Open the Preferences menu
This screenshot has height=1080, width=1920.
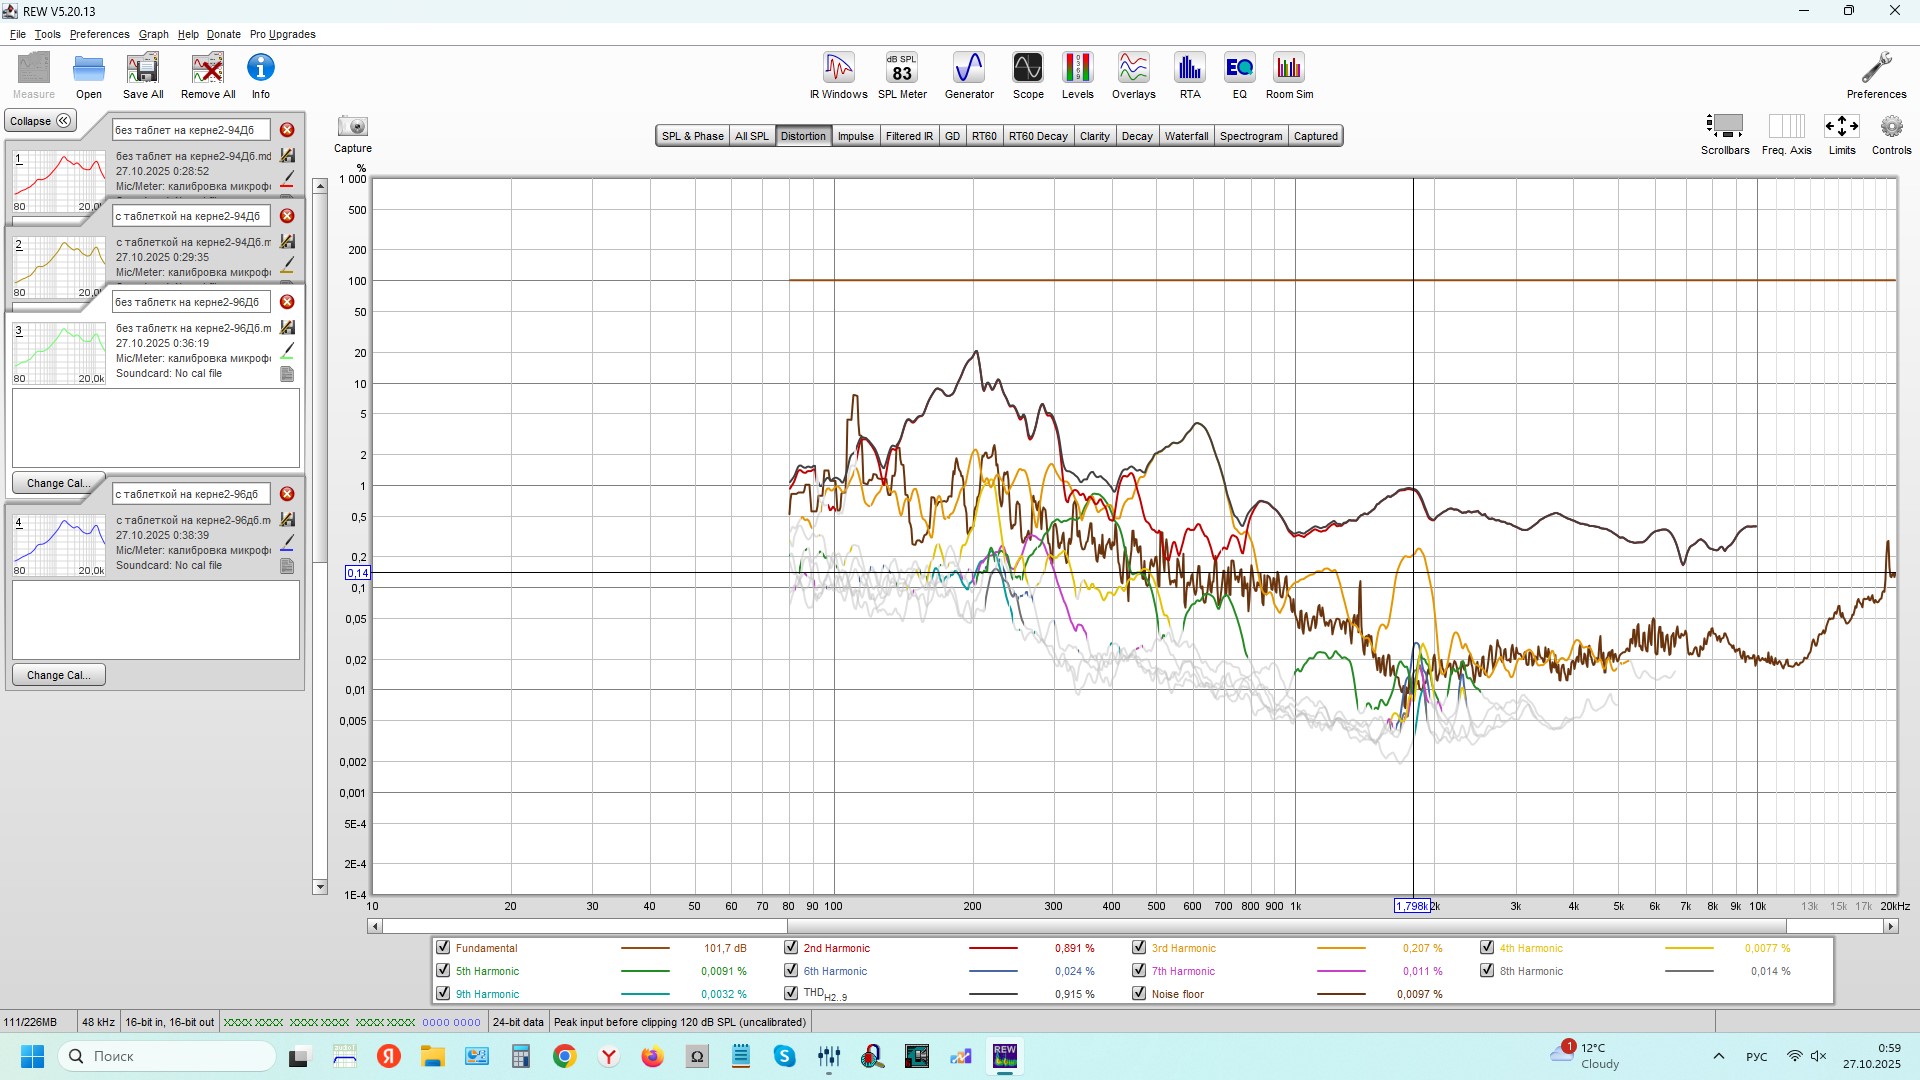[x=99, y=34]
